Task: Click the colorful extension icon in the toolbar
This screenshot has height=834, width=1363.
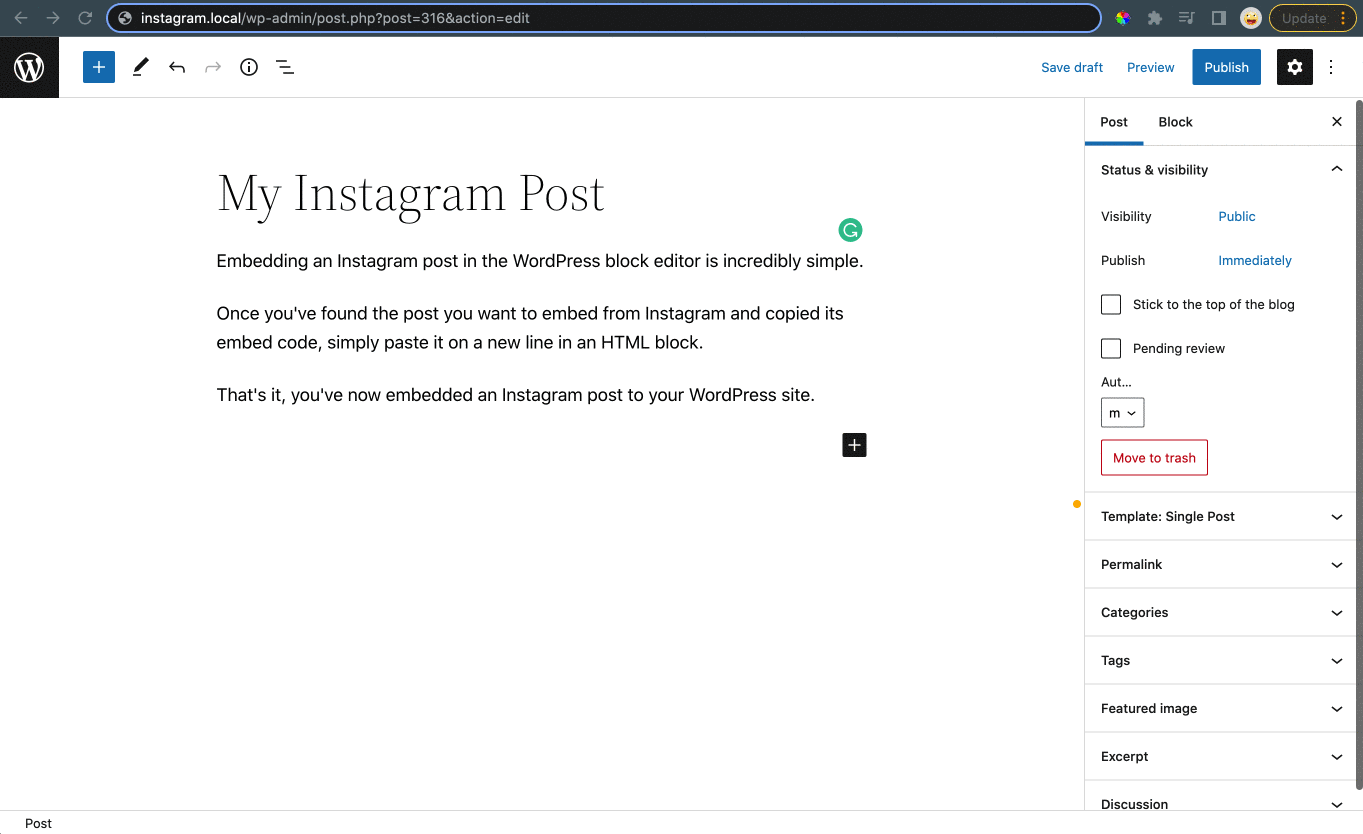Action: (1123, 18)
